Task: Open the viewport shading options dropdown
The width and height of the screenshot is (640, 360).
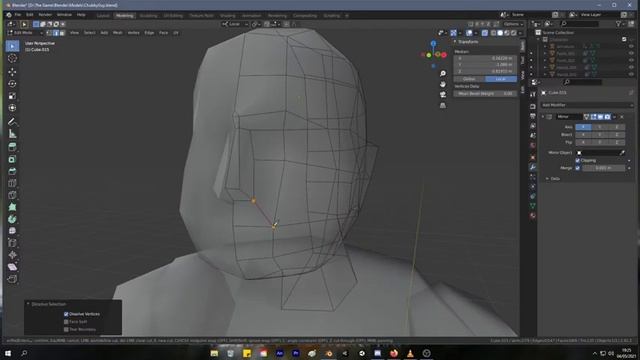Action: click(x=520, y=33)
